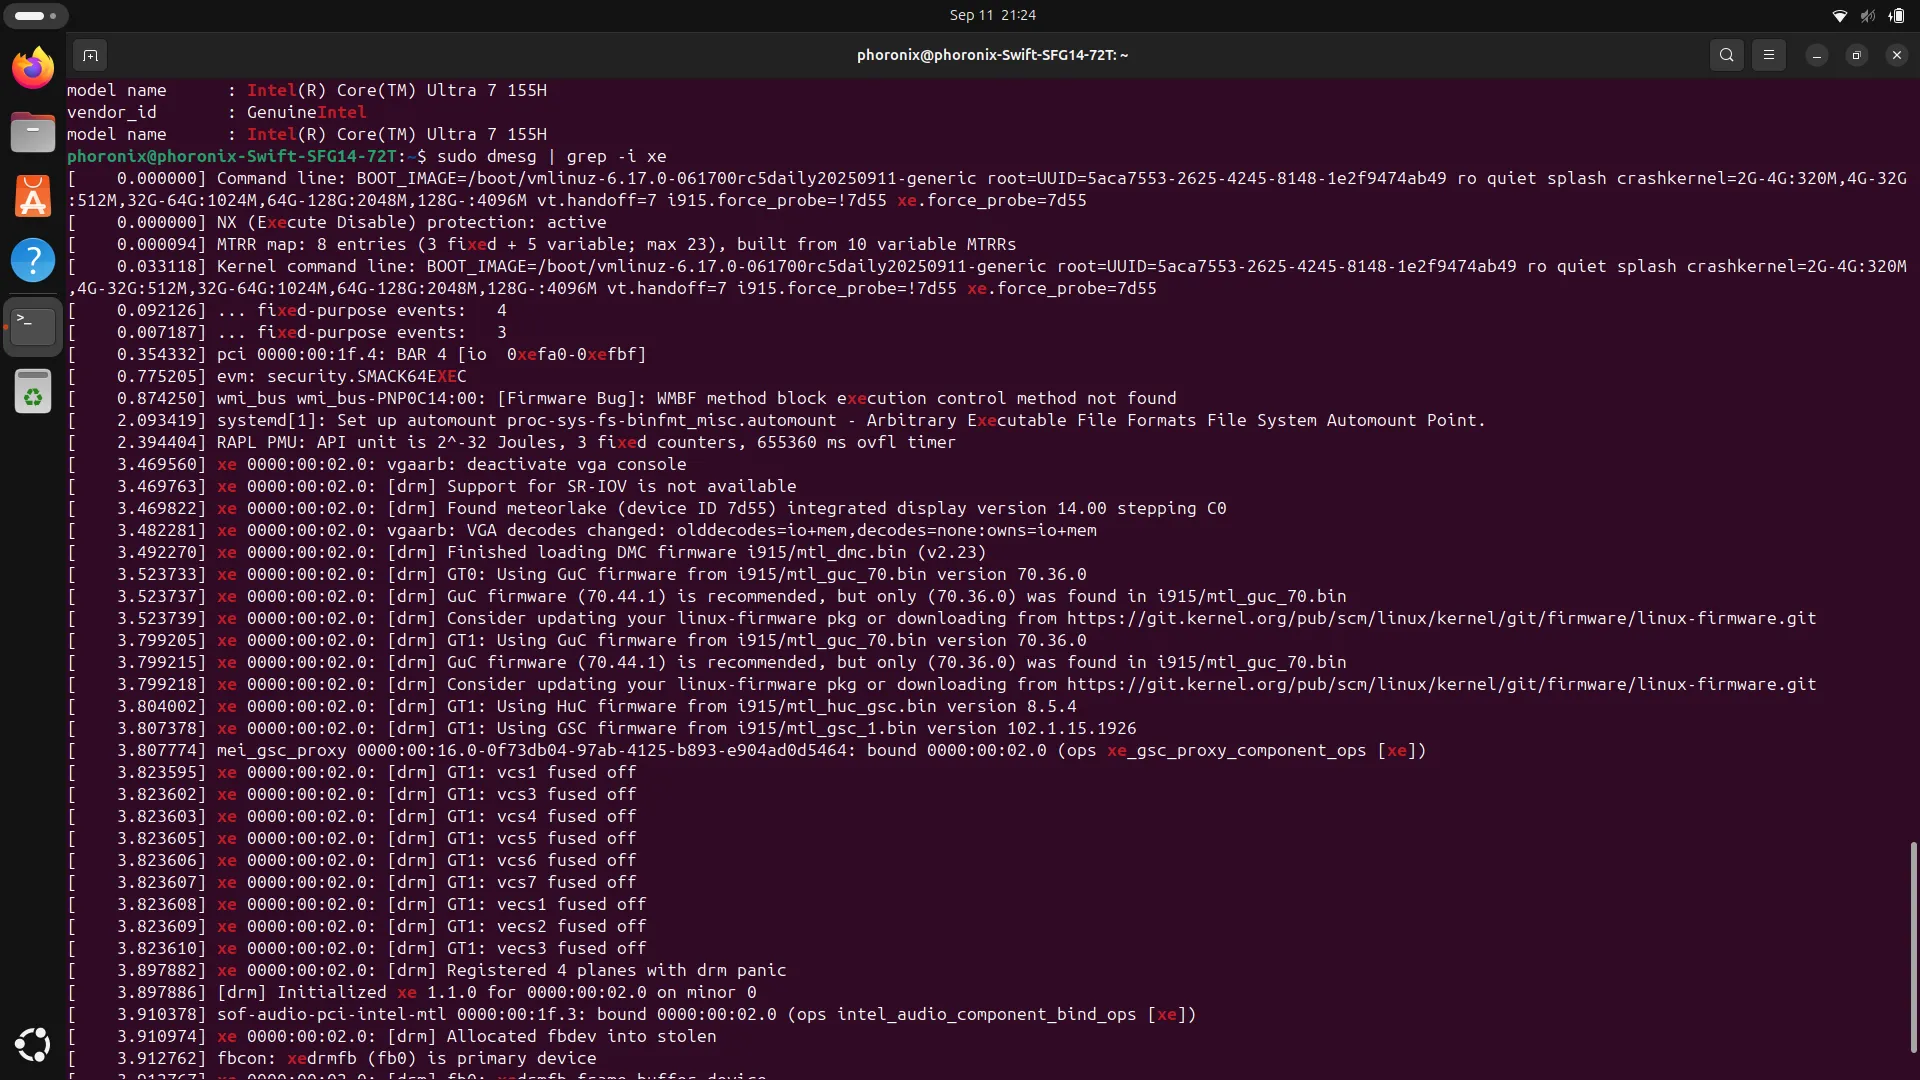Open a new terminal tab button
This screenshot has width=1920, height=1080.
pyautogui.click(x=90, y=55)
